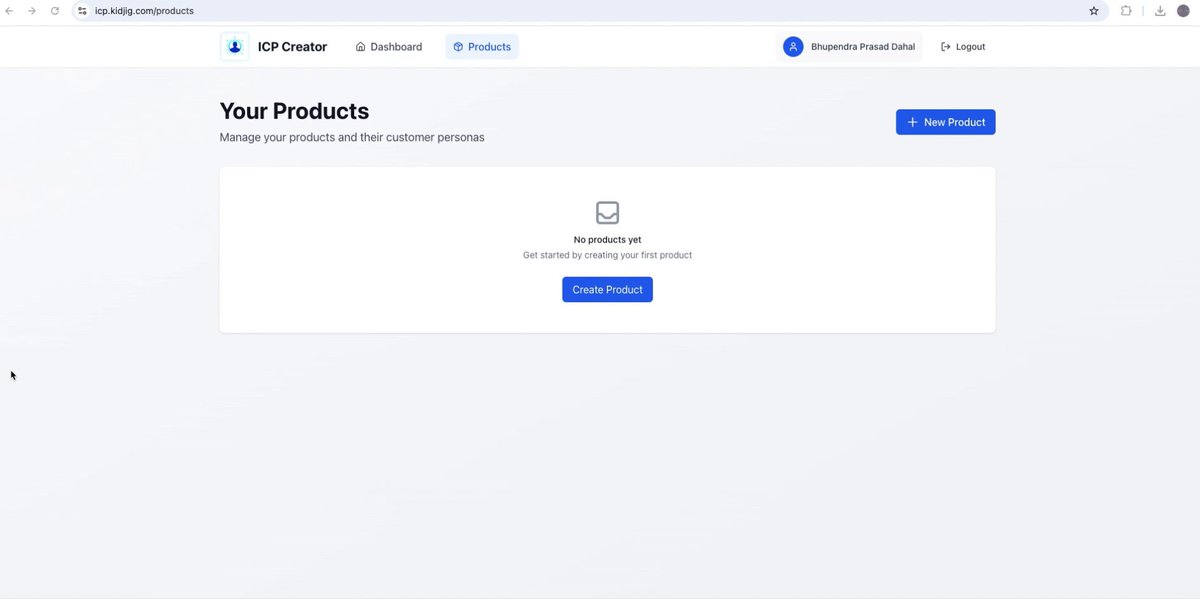Open the browser profile avatar
The width and height of the screenshot is (1200, 602).
(1183, 11)
